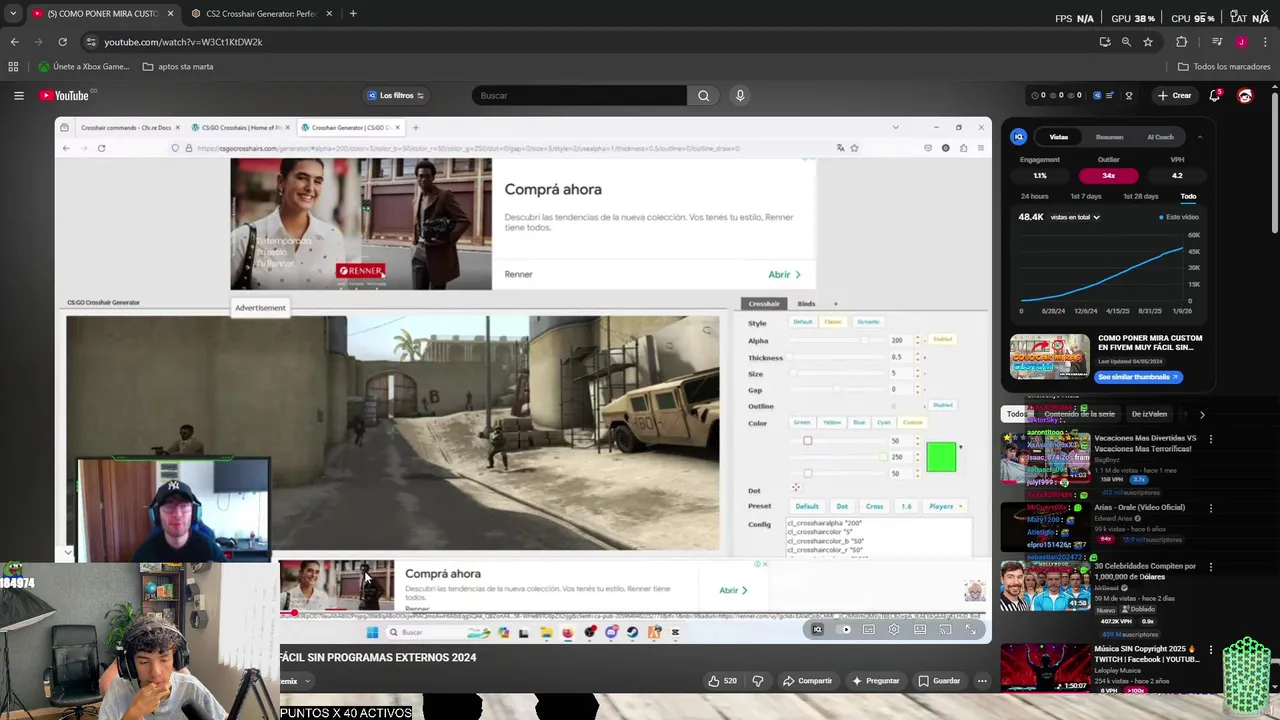Open Players preset dropdown
This screenshot has width=1280, height=720.
pos(944,506)
